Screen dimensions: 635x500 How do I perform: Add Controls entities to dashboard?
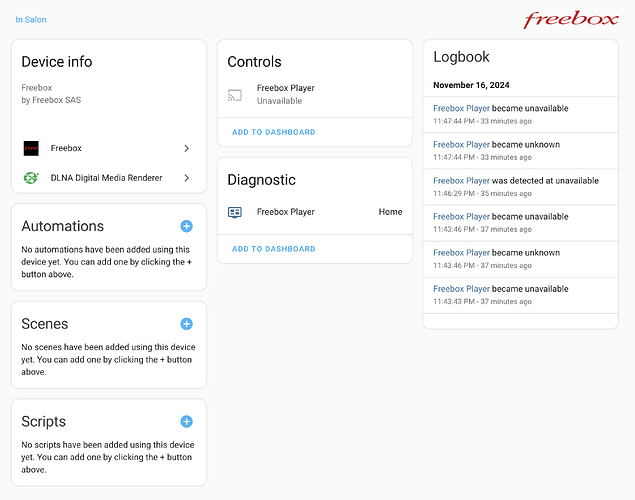click(273, 132)
